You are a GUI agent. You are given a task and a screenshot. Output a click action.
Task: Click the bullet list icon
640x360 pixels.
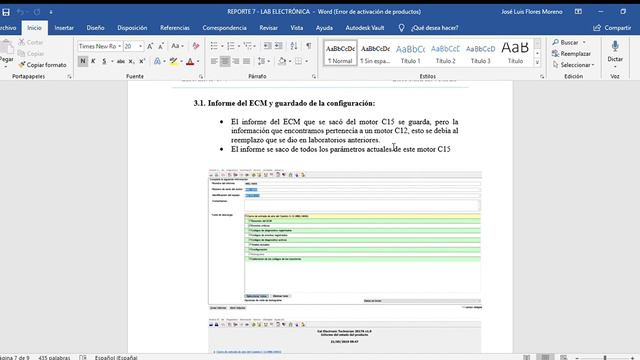click(x=214, y=46)
